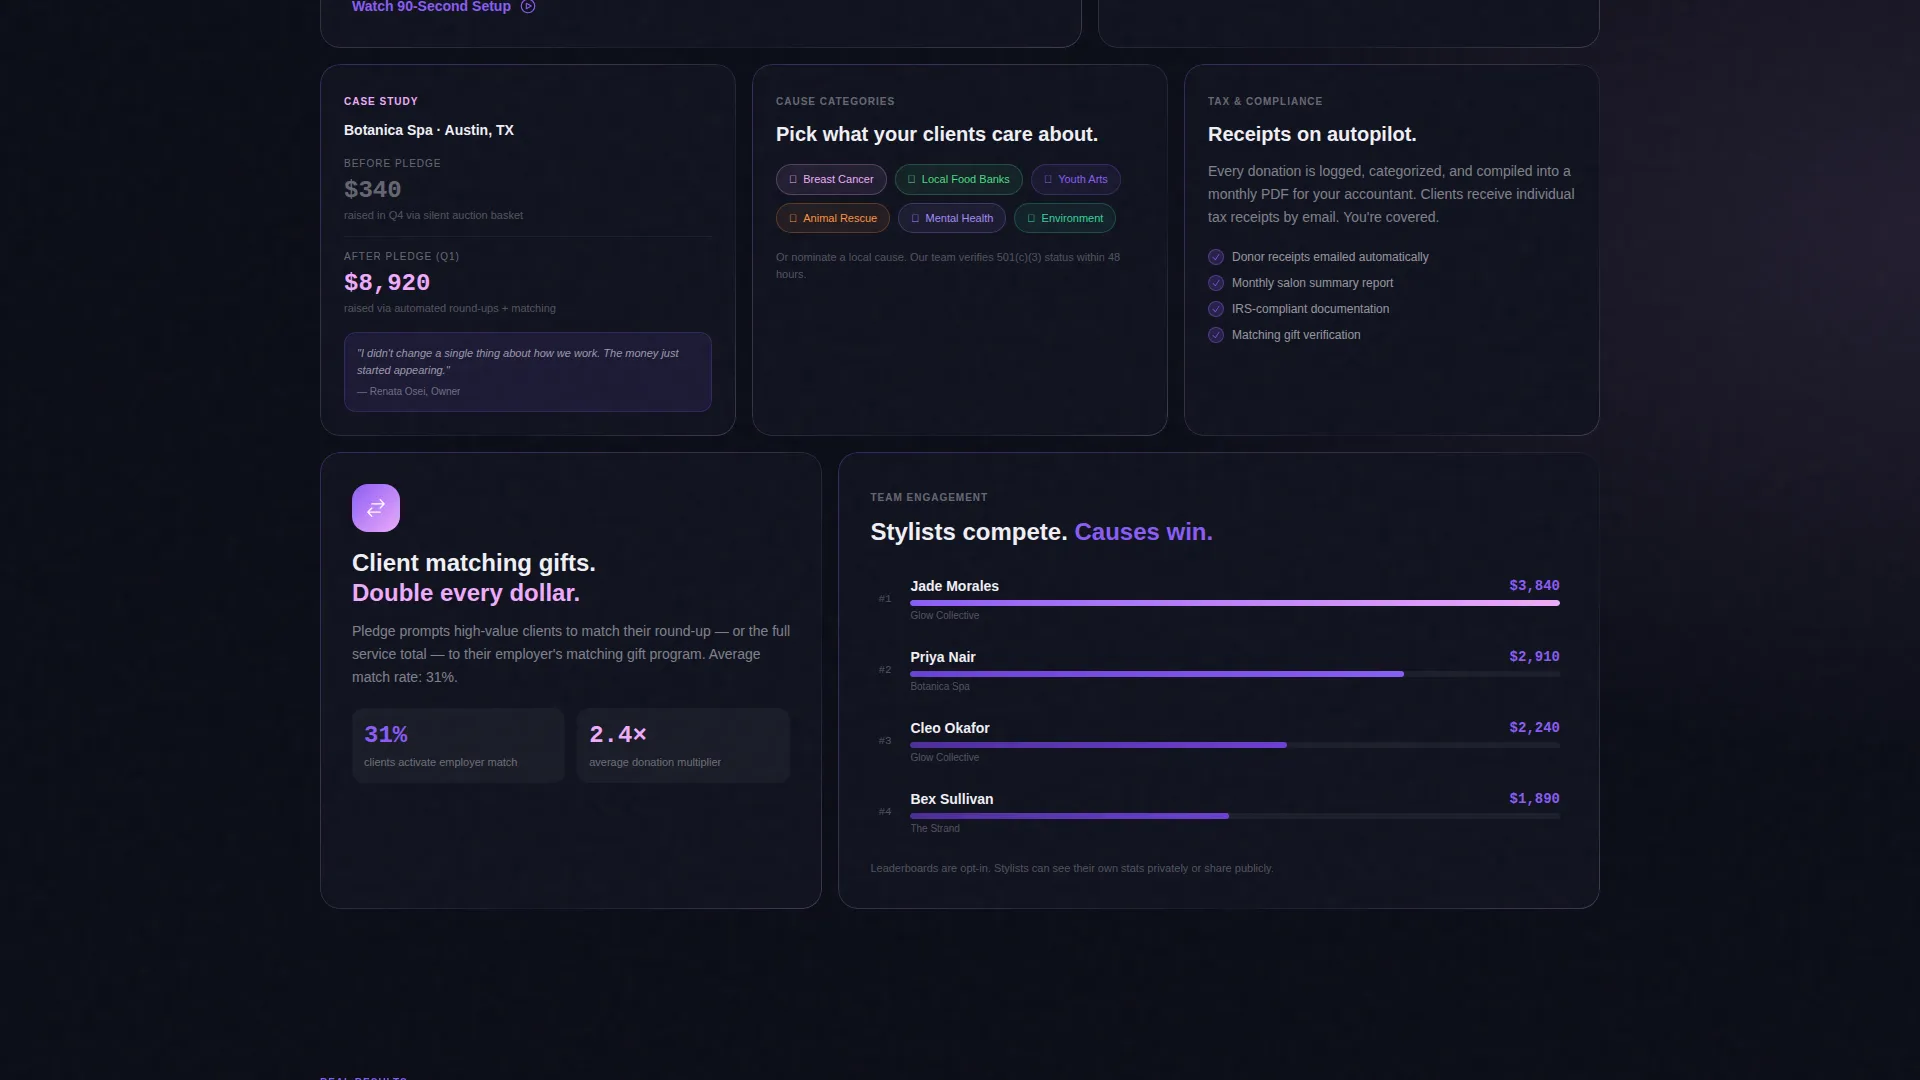Click the checkmark beside Matching gift verification
Image resolution: width=1920 pixels, height=1080 pixels.
[x=1216, y=336]
